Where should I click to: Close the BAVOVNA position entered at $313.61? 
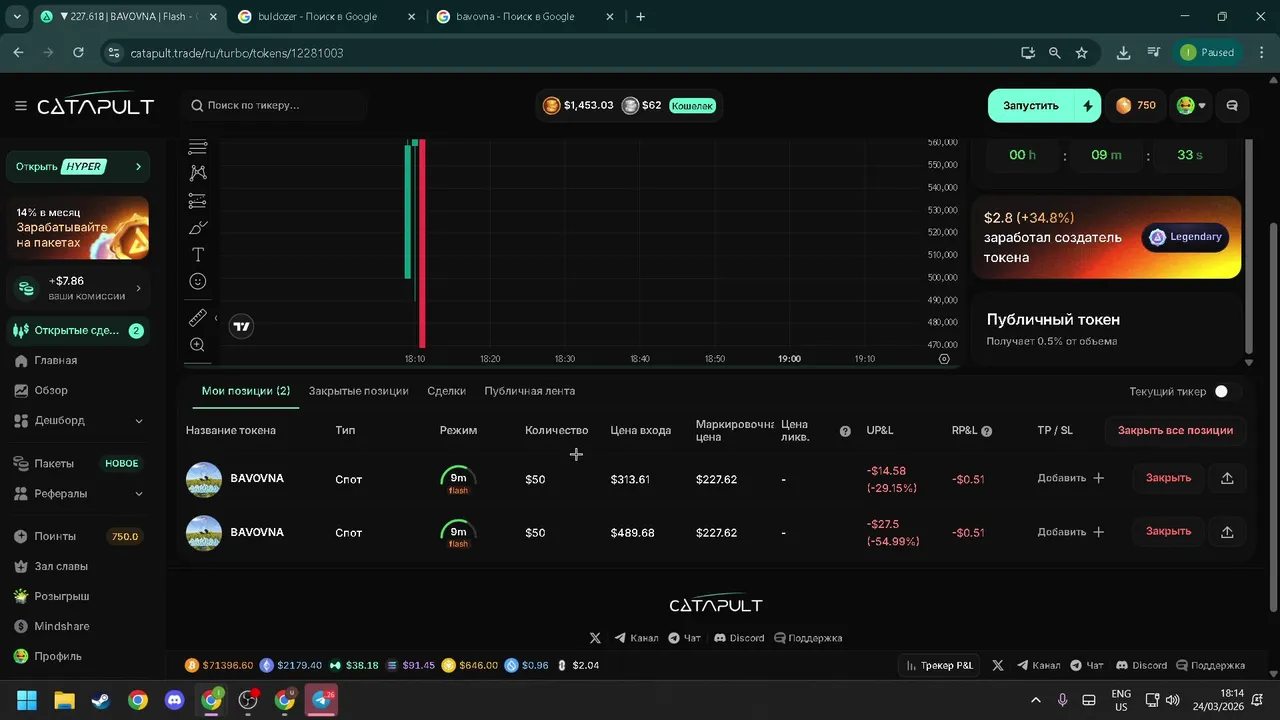tap(1168, 478)
